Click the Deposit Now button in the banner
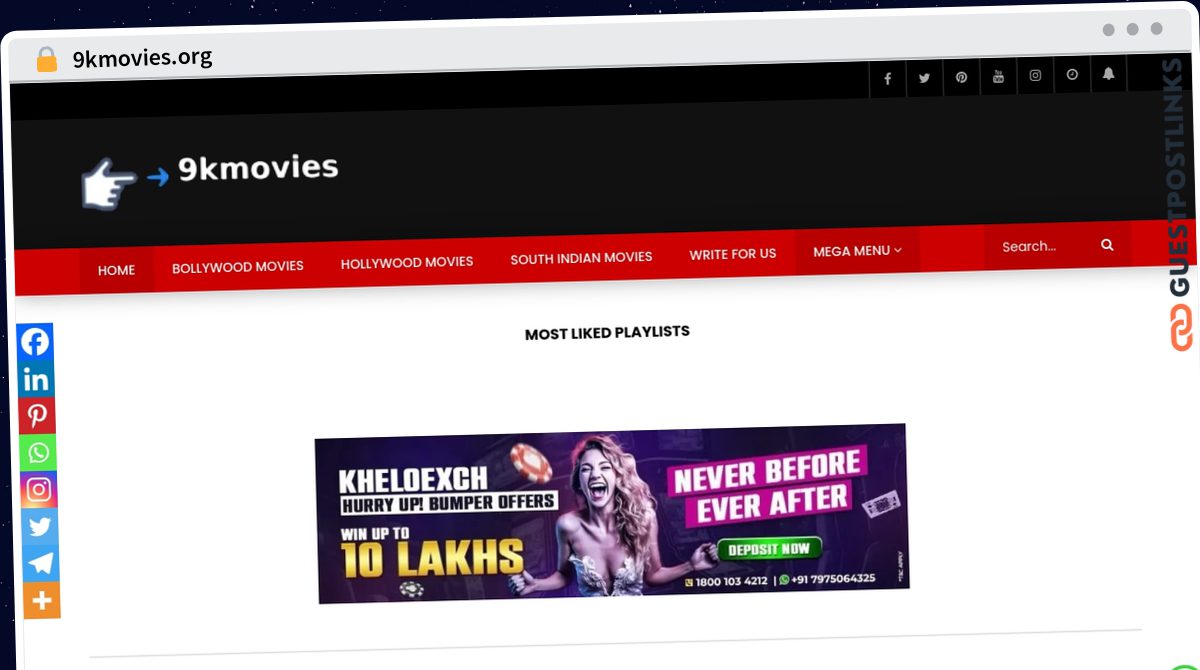Screen dimensions: 1200x670 point(770,549)
